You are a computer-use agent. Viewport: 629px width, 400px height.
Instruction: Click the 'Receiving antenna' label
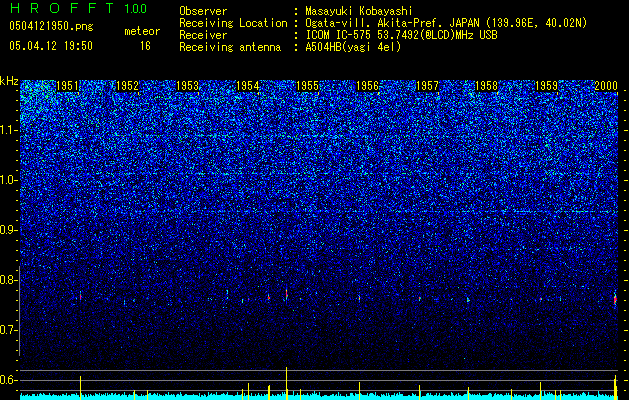(230, 47)
